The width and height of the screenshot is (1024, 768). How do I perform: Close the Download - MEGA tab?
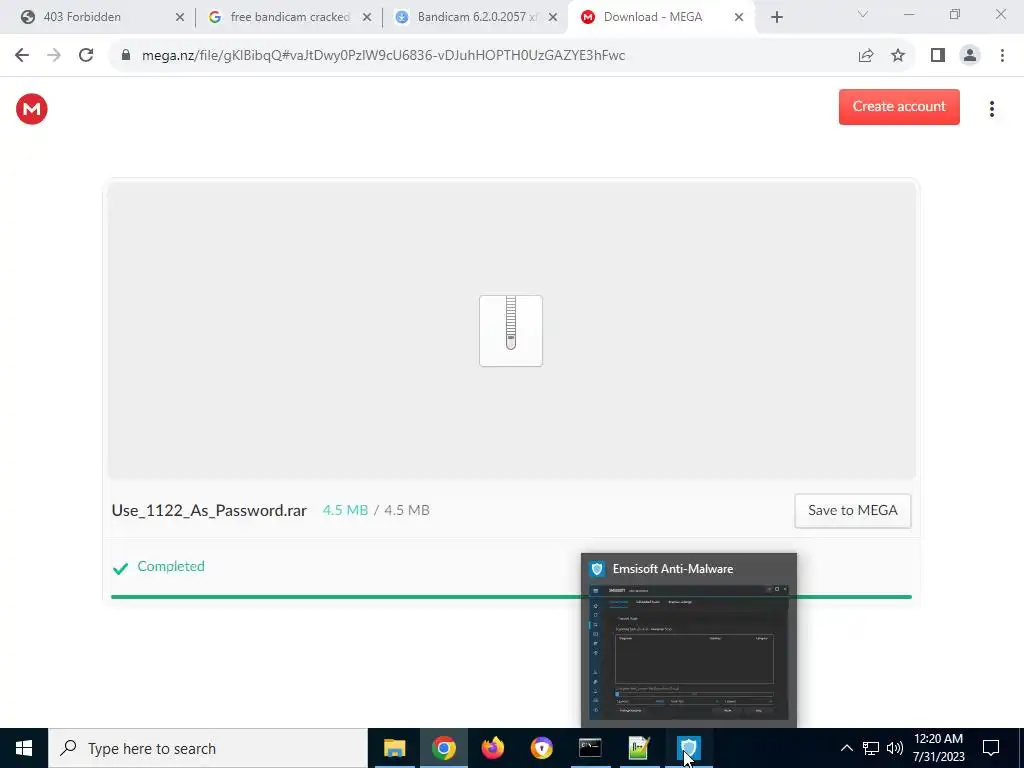739,17
